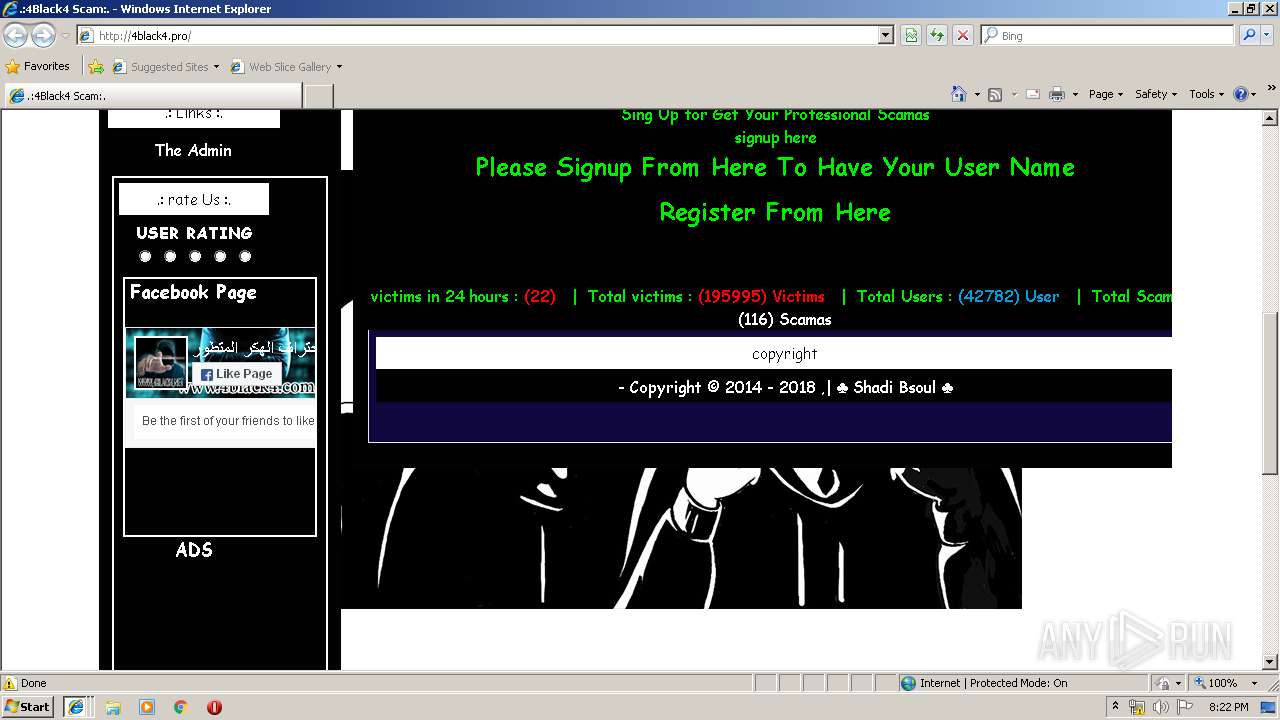Click The Admin link in sidebar

[x=193, y=150]
